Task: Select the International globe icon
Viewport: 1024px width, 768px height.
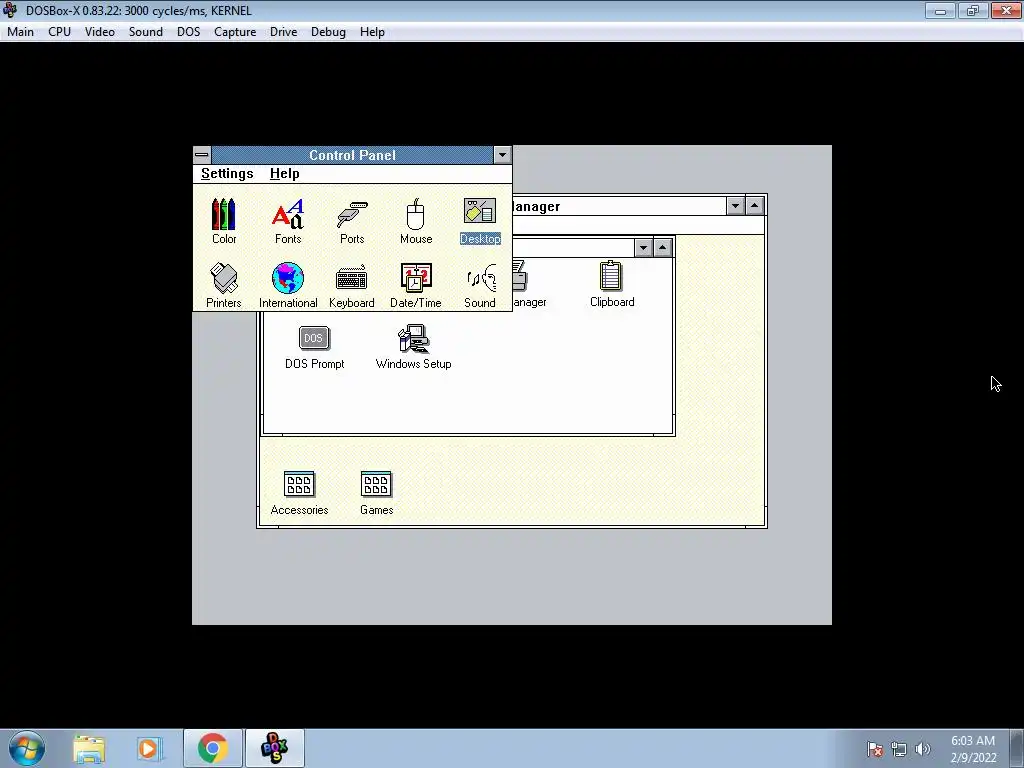Action: coord(287,285)
